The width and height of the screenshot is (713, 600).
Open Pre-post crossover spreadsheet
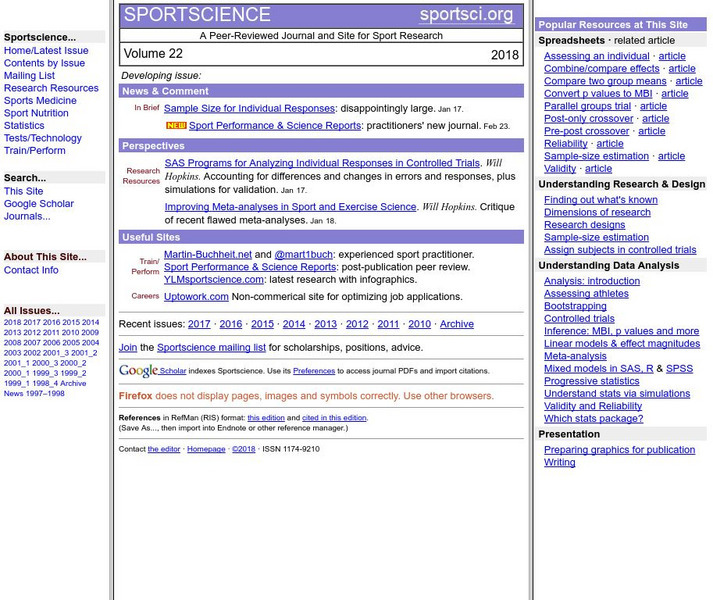pos(587,131)
